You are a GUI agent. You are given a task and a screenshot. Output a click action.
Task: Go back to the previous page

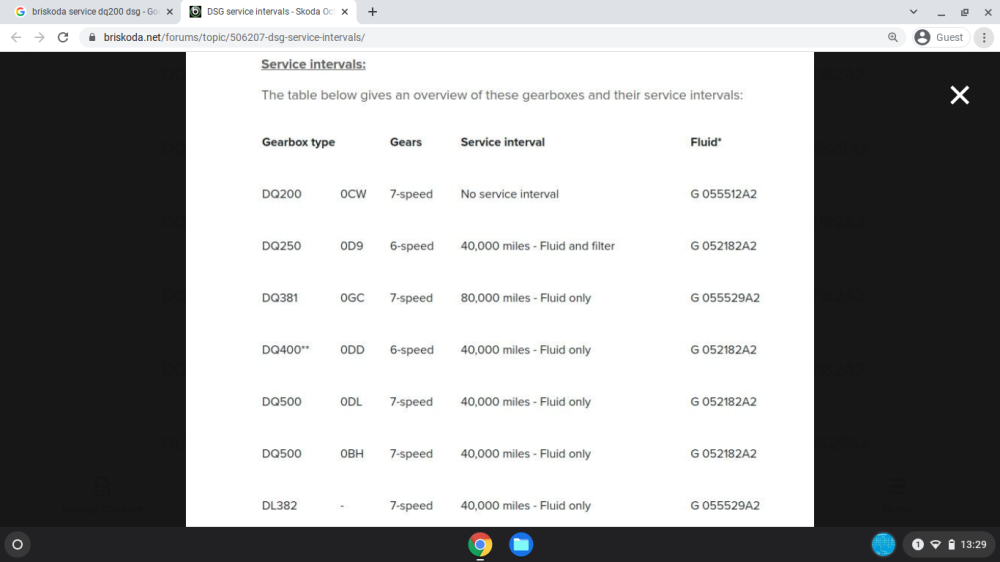pyautogui.click(x=16, y=38)
